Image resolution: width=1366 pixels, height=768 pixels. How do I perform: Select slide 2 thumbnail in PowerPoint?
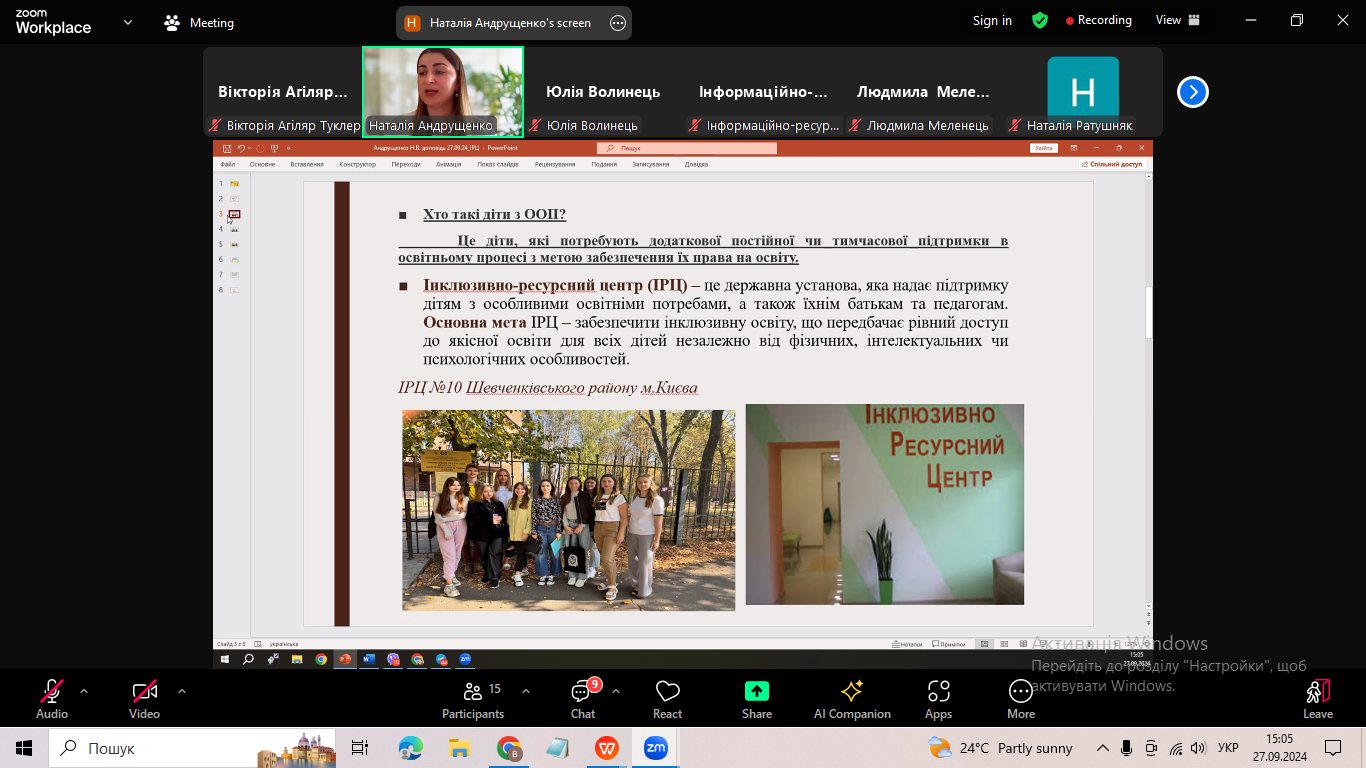pyautogui.click(x=234, y=199)
